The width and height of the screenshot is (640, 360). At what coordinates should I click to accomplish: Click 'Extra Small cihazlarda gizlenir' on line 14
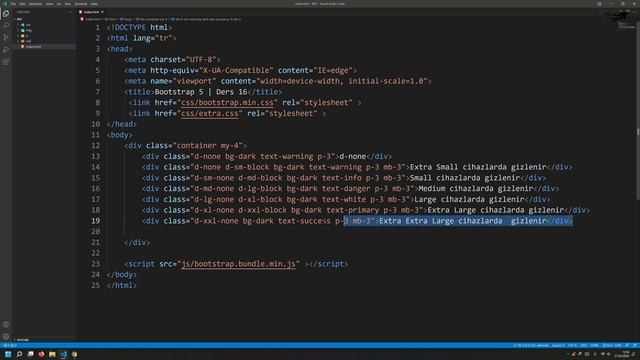coord(478,167)
